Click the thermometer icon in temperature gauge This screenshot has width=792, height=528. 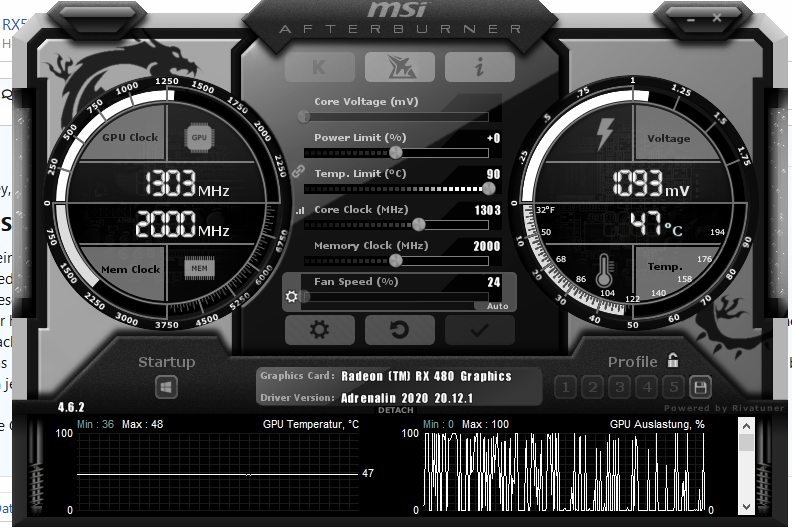[604, 270]
